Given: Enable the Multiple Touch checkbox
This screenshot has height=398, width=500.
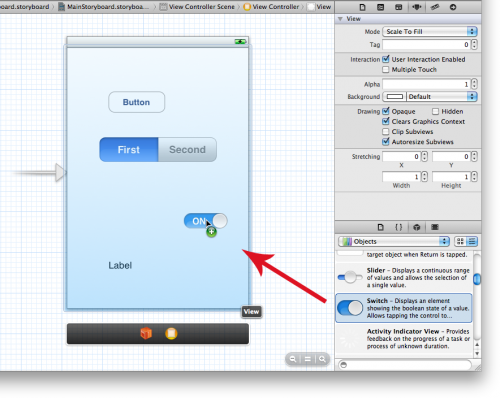Looking at the screenshot, I should [386, 69].
